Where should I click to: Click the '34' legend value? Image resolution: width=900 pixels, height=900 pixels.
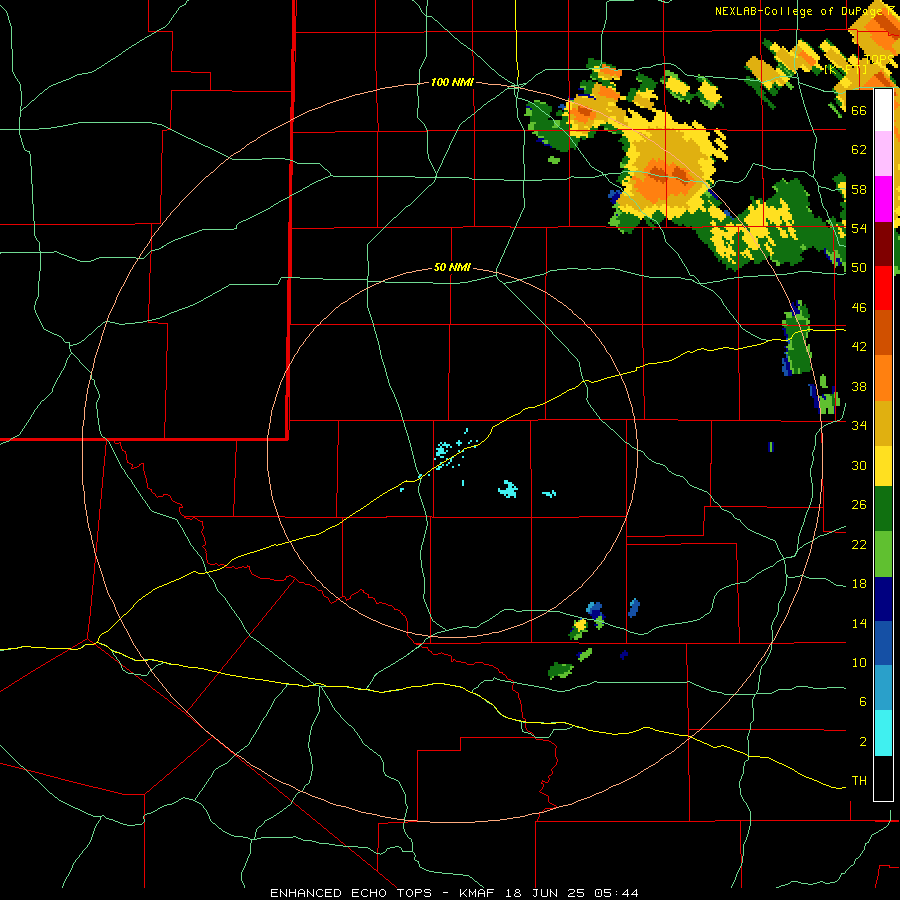pyautogui.click(x=859, y=426)
